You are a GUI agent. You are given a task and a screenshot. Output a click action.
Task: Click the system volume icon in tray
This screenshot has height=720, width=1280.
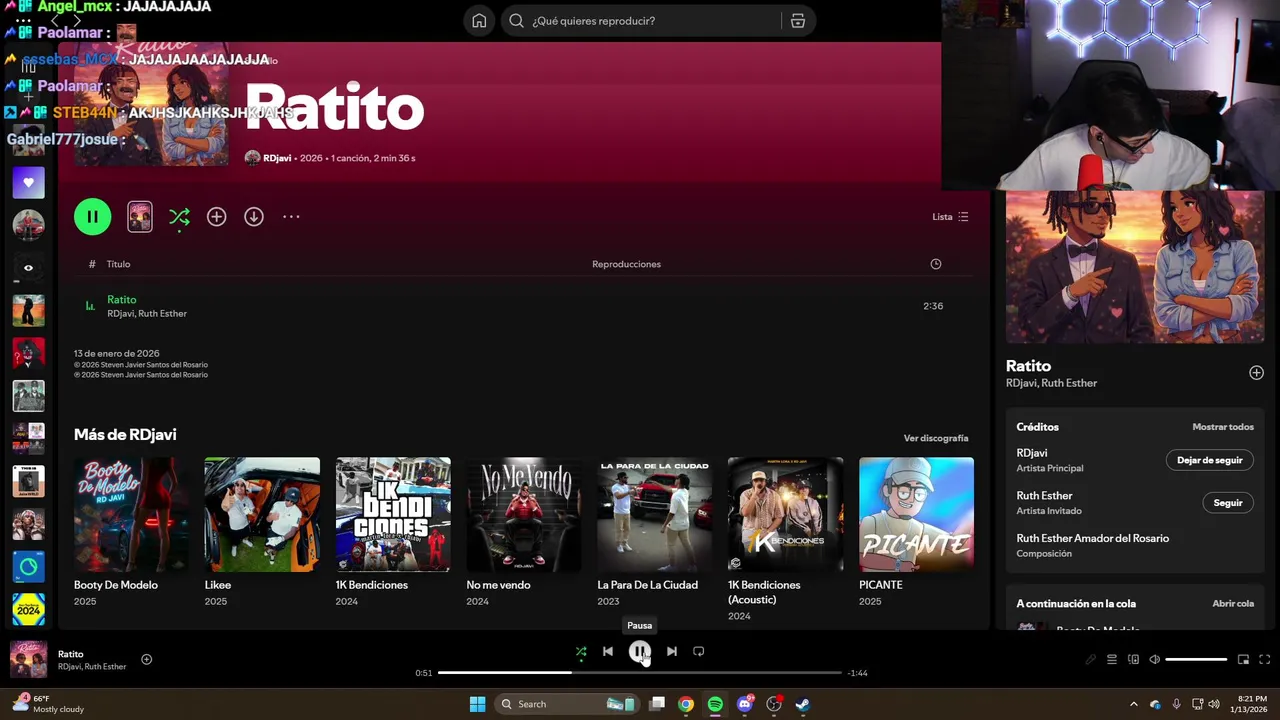(x=1214, y=704)
